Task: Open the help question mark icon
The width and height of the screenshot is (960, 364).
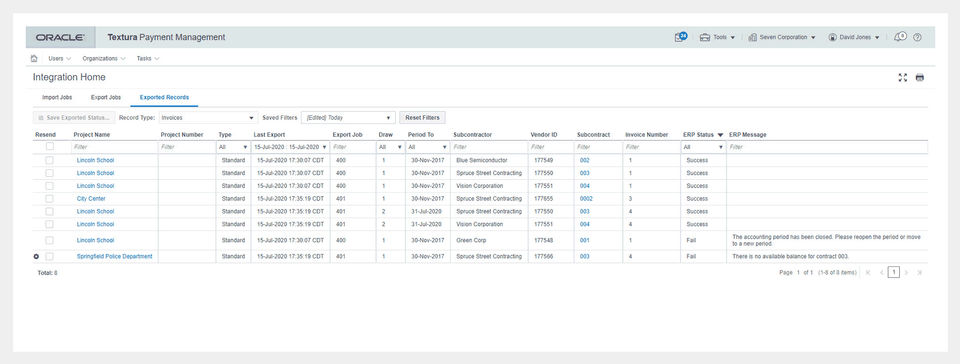Action: (917, 37)
